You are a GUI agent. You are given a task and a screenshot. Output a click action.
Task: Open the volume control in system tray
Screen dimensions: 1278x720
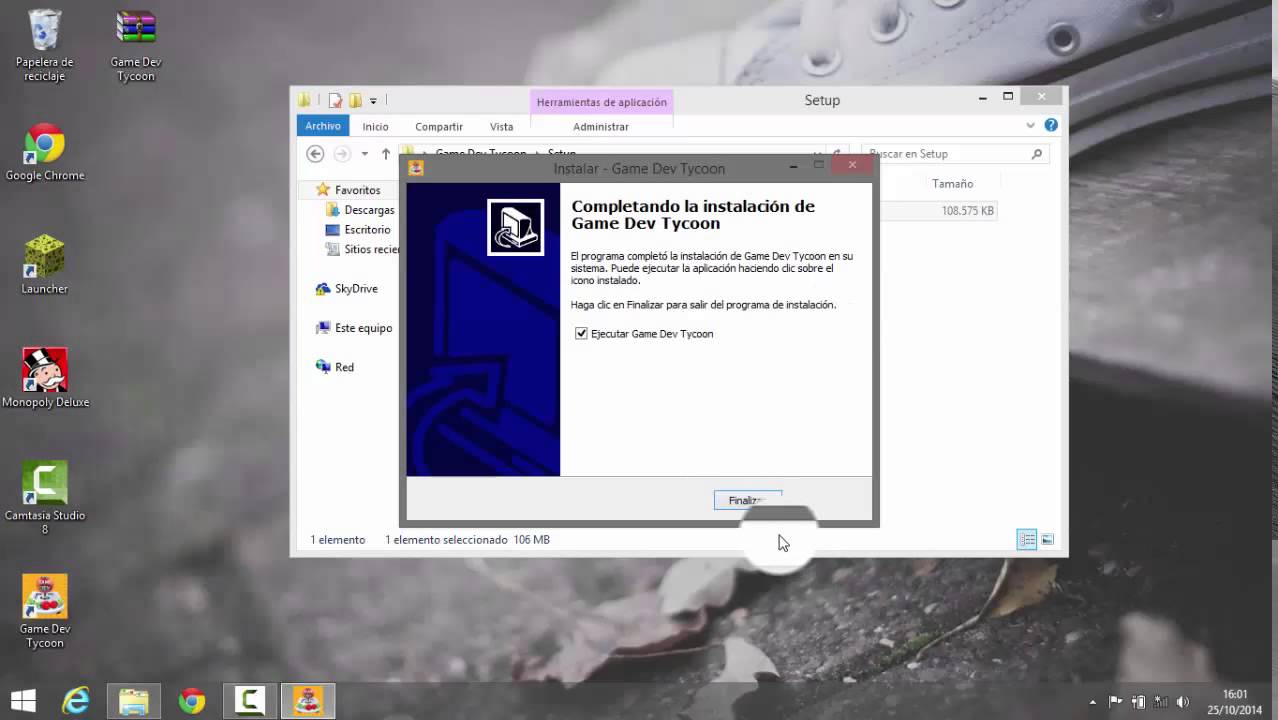tap(1183, 702)
